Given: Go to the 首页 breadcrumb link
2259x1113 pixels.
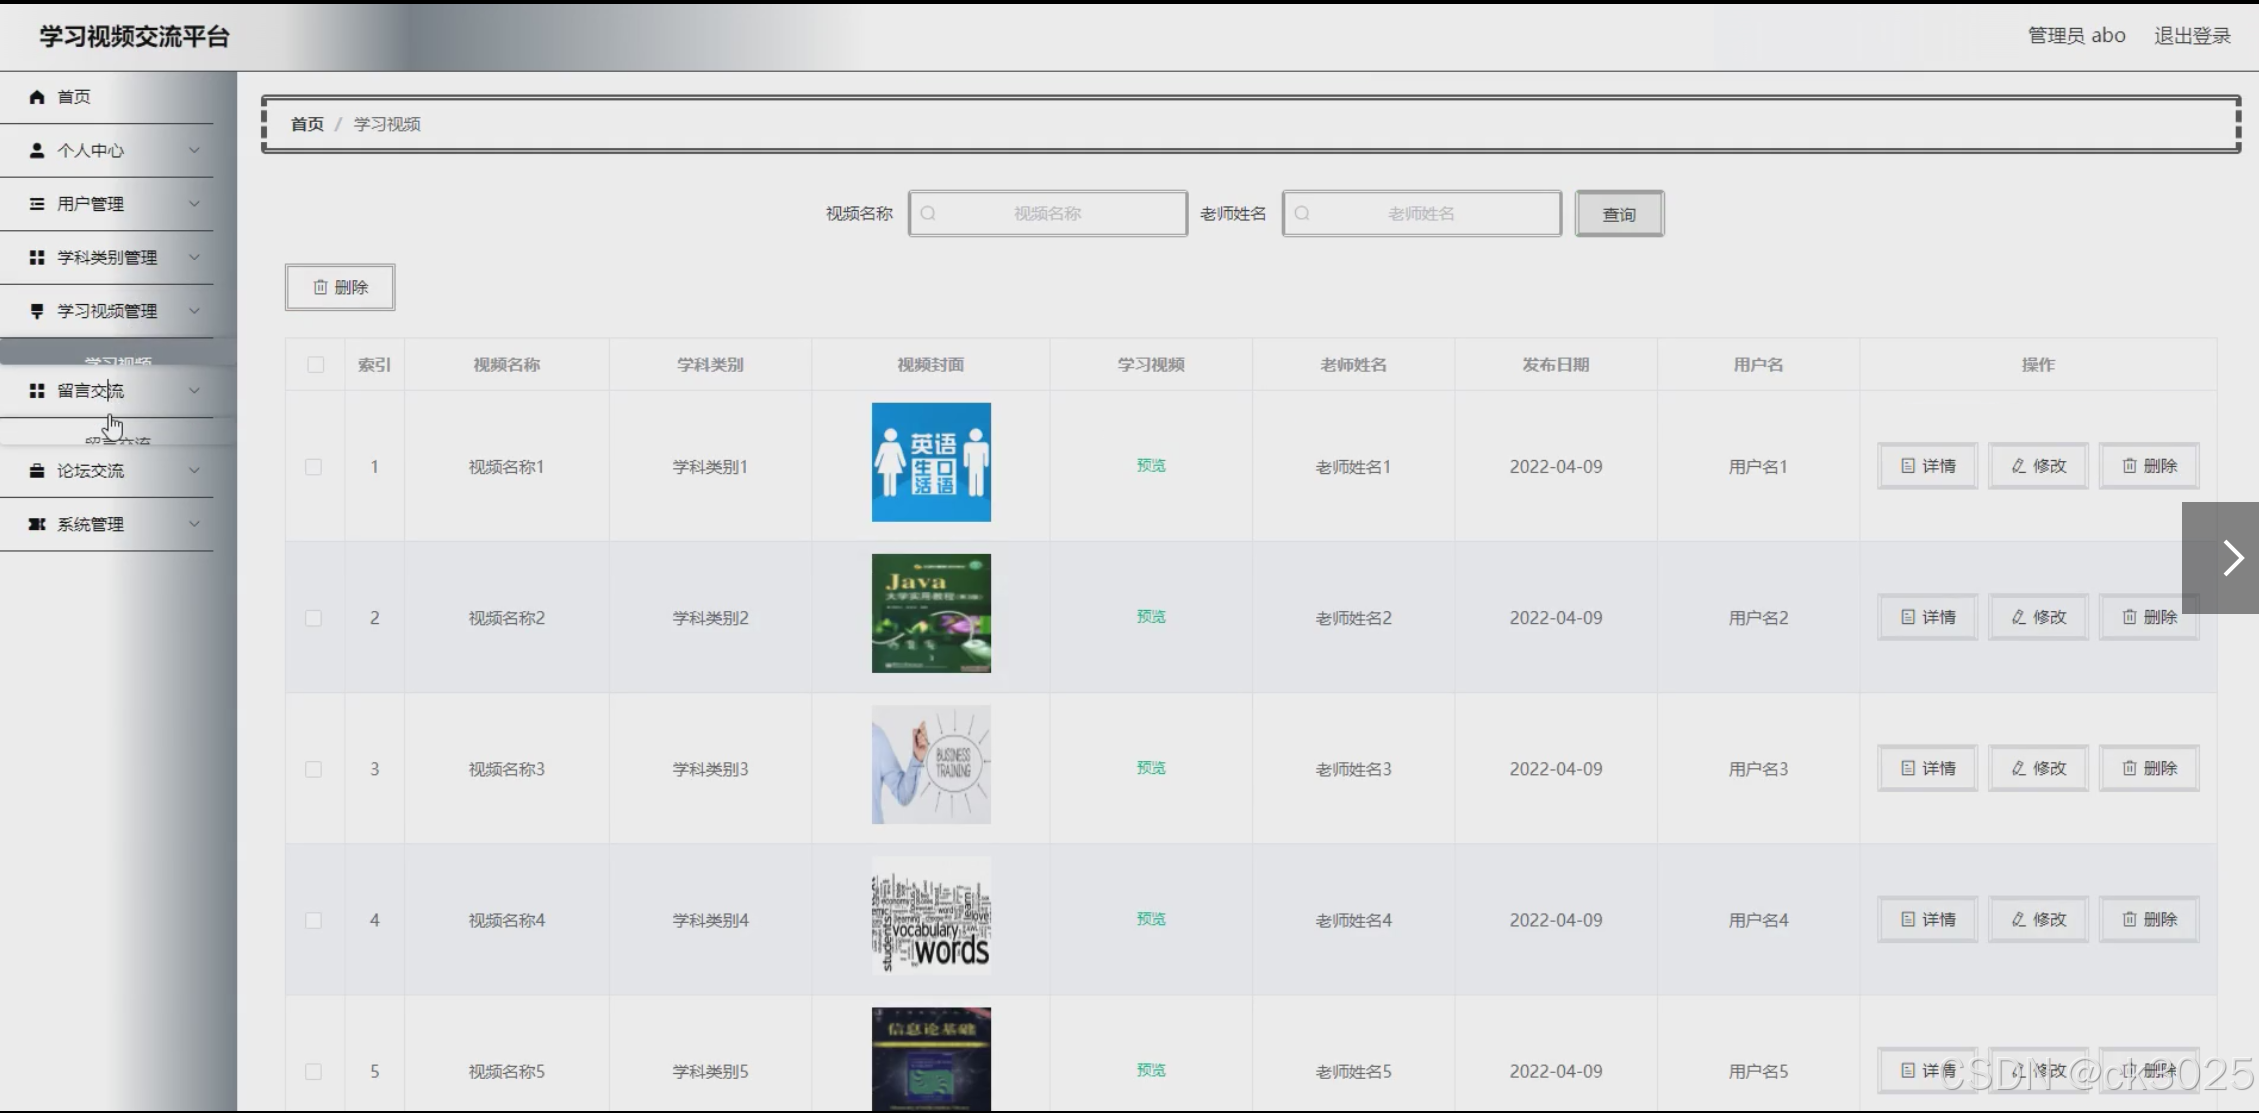Looking at the screenshot, I should click(307, 124).
